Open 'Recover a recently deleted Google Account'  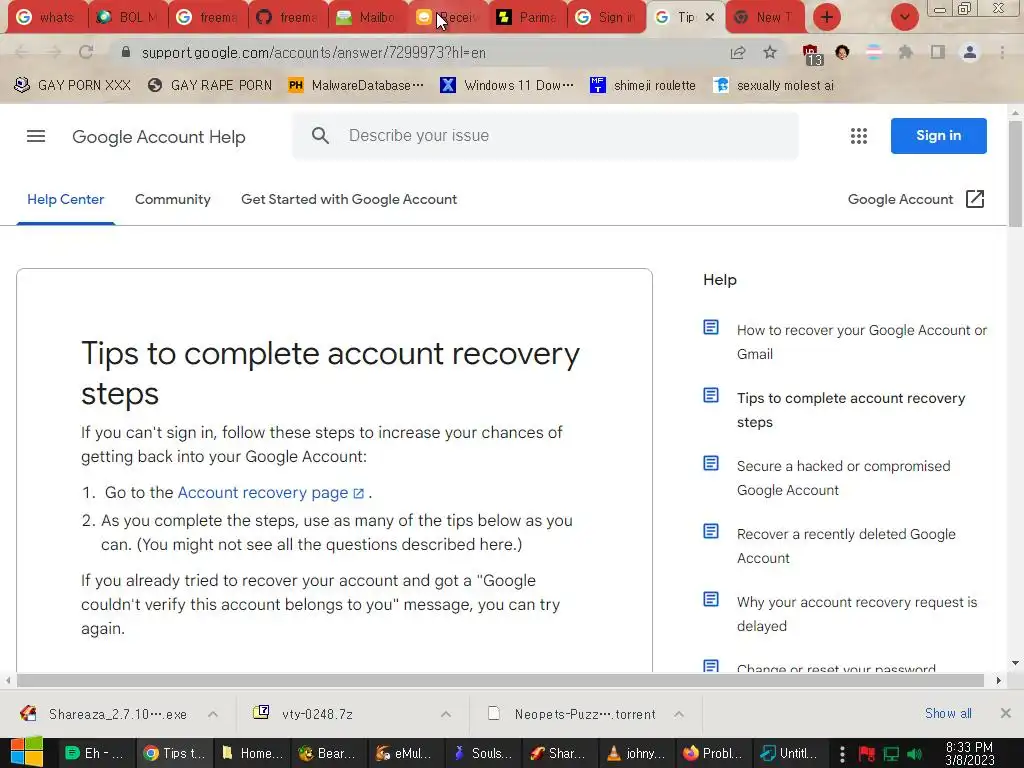846,546
